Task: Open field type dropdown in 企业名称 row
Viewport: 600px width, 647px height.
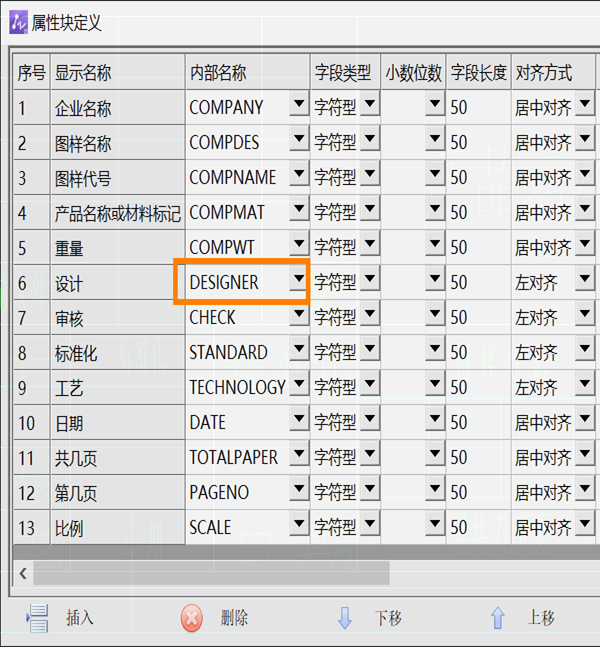Action: click(x=370, y=104)
